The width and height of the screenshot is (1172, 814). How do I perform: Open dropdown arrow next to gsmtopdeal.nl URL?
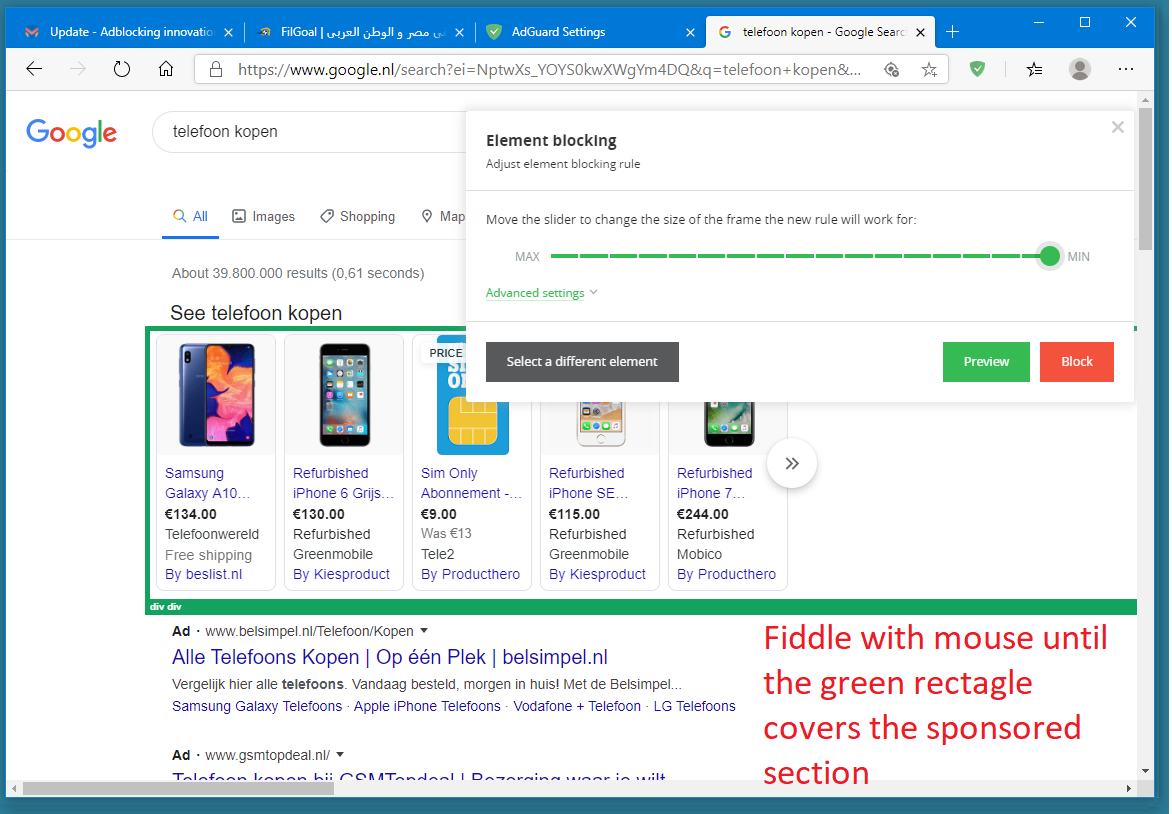click(340, 755)
